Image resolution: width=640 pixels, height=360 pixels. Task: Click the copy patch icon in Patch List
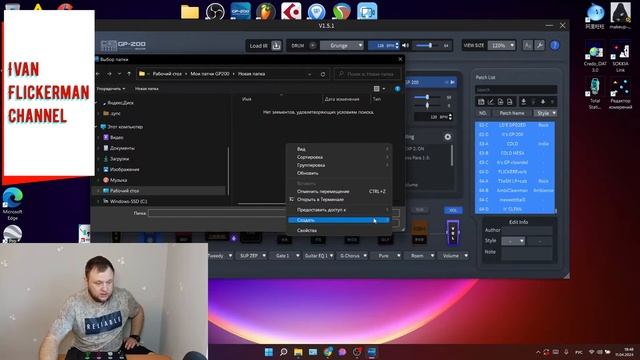click(500, 102)
